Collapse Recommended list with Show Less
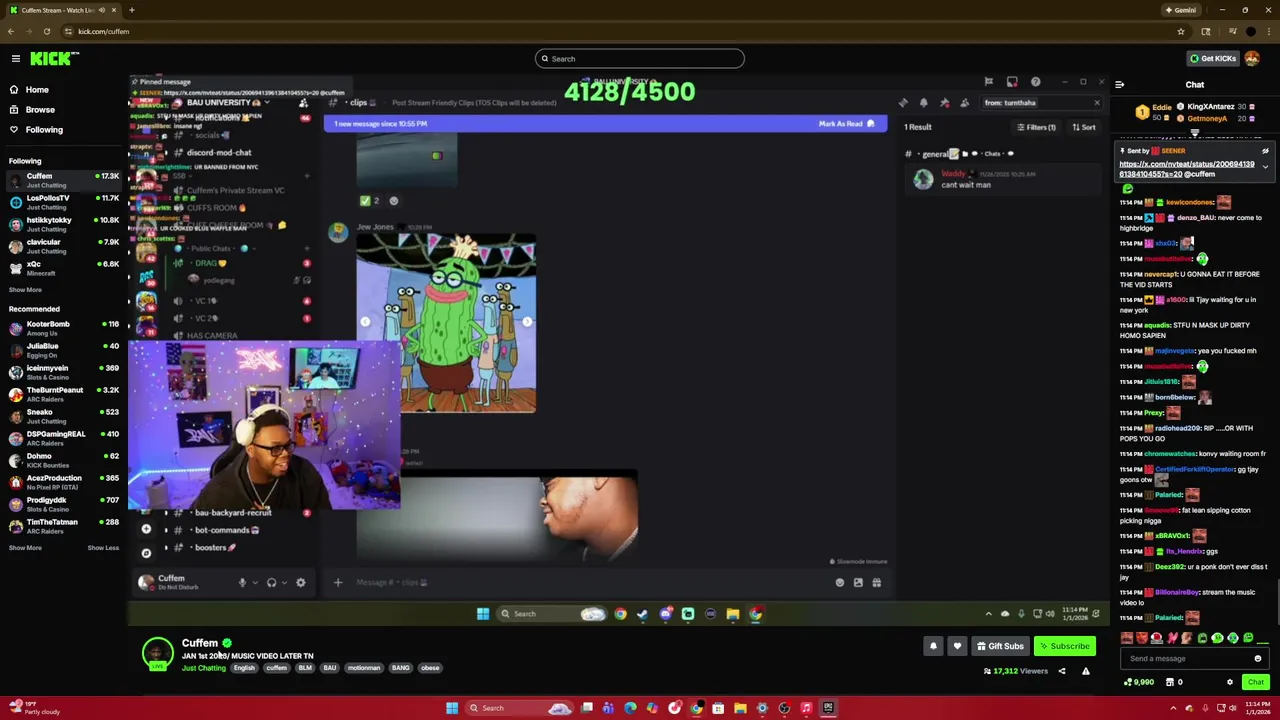The width and height of the screenshot is (1280, 720). (x=103, y=548)
